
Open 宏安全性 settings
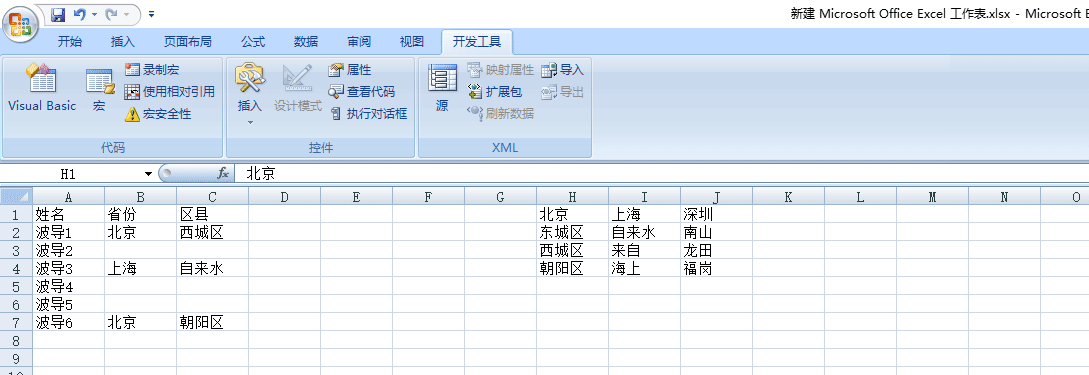click(158, 114)
